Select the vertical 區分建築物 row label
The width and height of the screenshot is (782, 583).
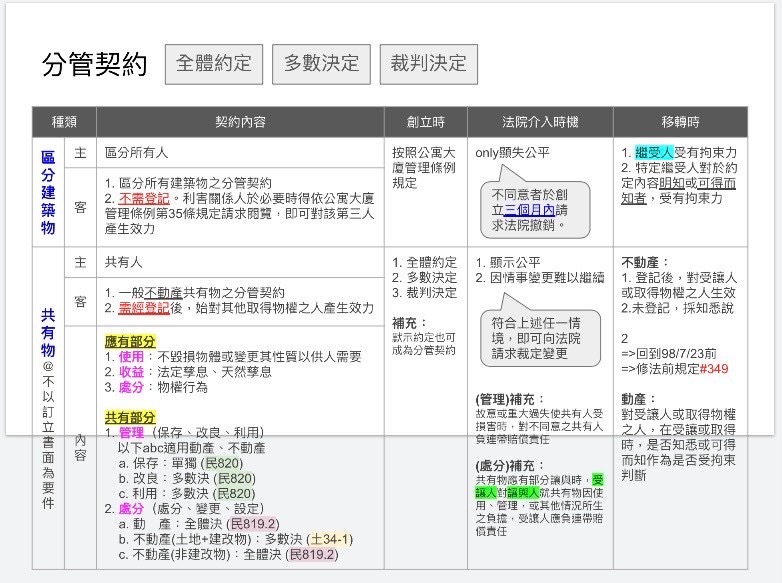click(x=48, y=192)
